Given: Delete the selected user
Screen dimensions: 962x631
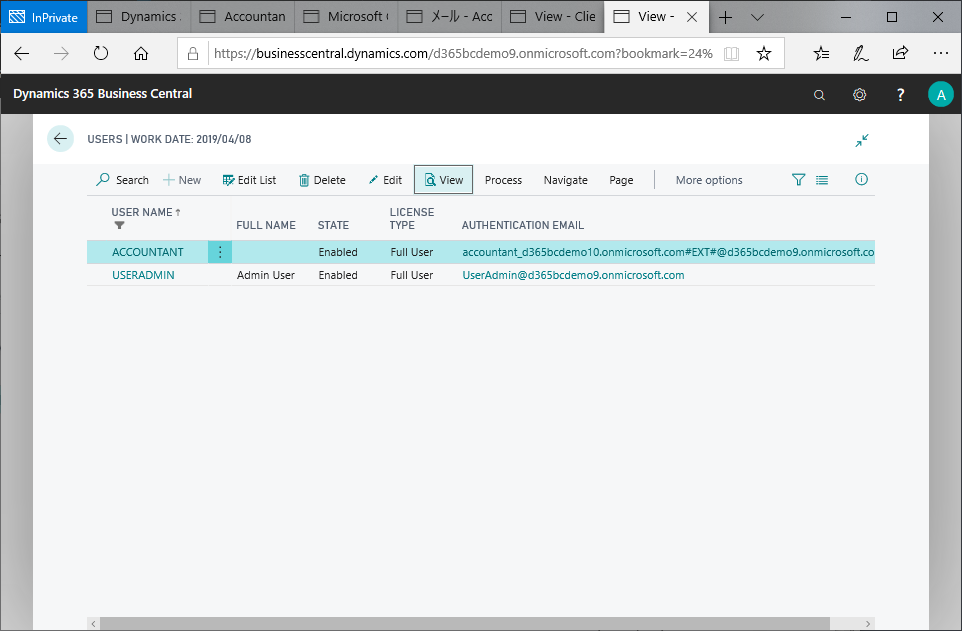Looking at the screenshot, I should click(322, 180).
